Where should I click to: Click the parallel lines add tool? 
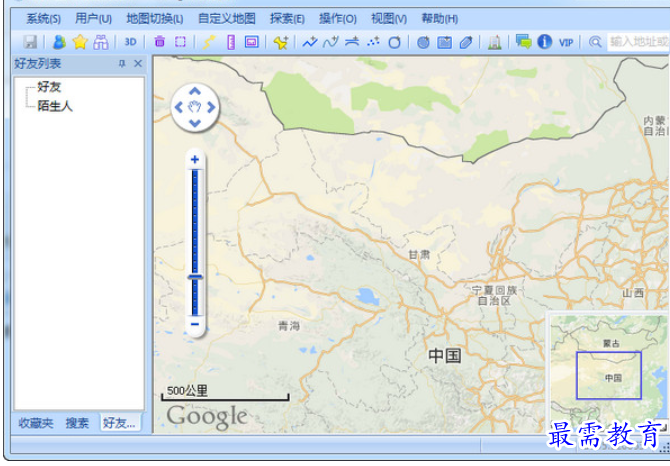click(352, 42)
